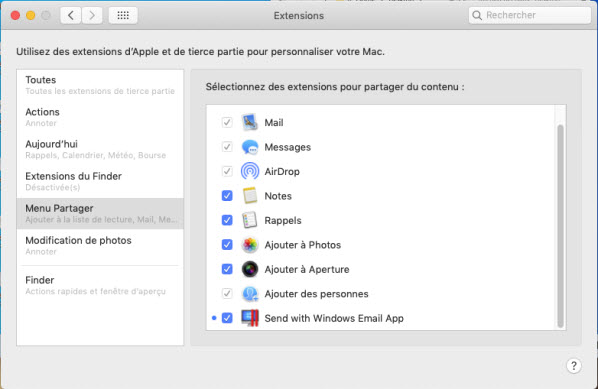Click the Aperture app icon
This screenshot has height=389, width=598.
point(250,269)
